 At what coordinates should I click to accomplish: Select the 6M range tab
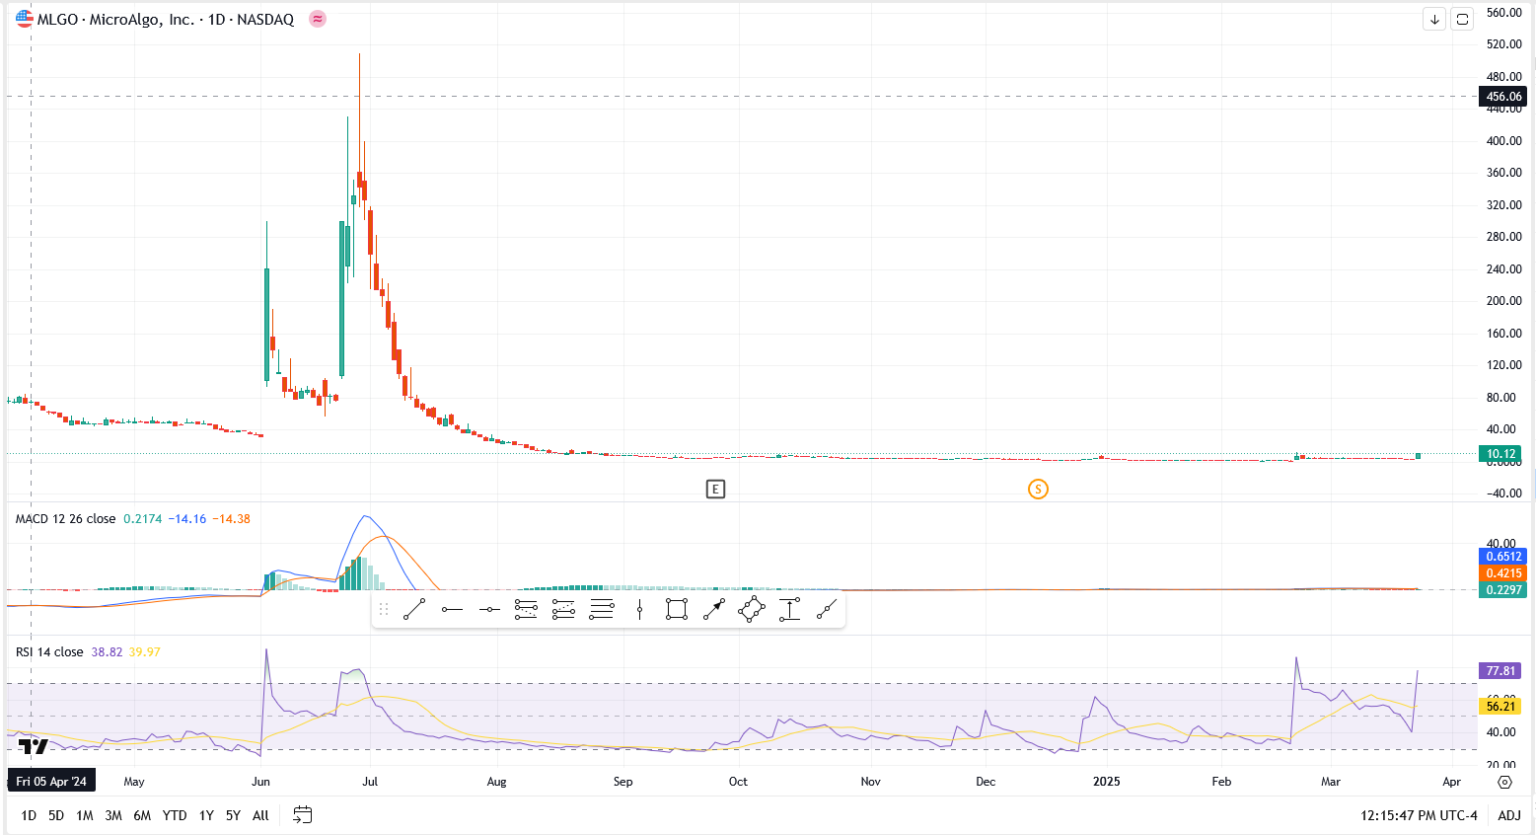142,815
